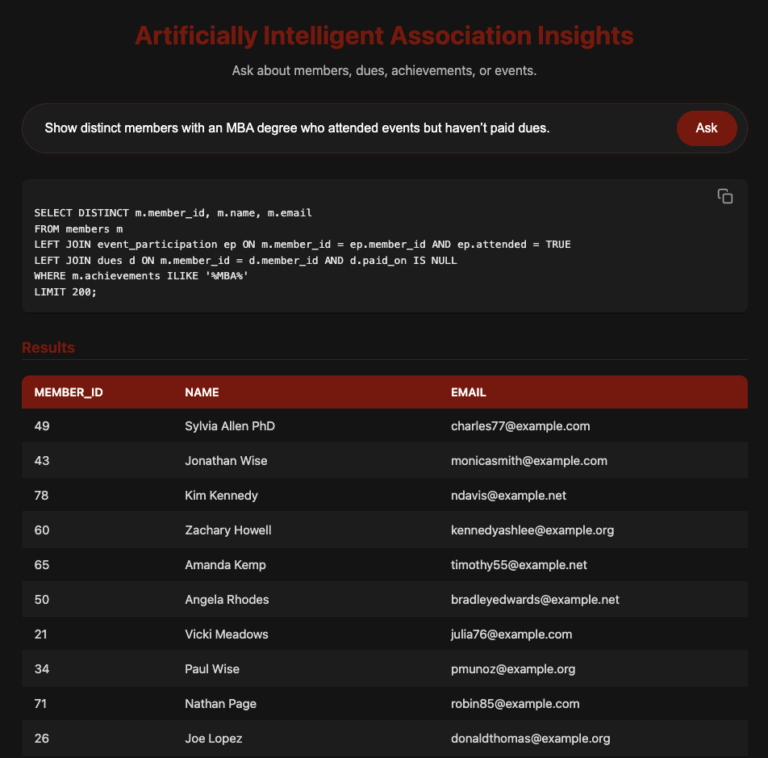The height and width of the screenshot is (758, 768).
Task: Click the MEMBER_ID column header
Action: click(68, 392)
